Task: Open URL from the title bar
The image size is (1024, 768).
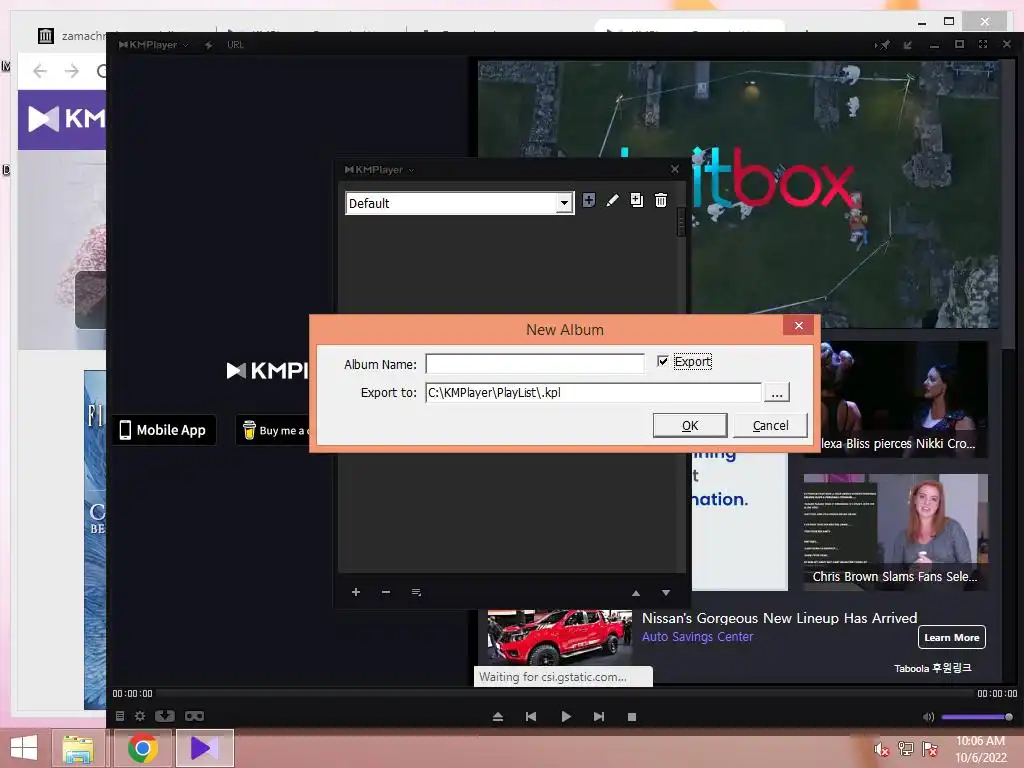Action: [x=235, y=45]
